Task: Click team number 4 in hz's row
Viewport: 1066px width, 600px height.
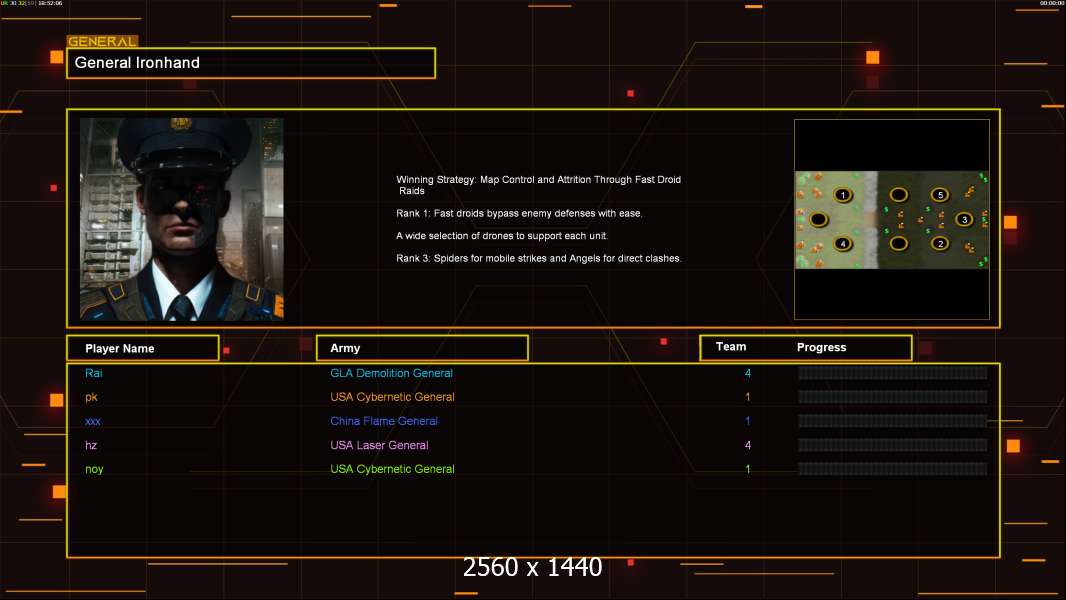Action: [x=748, y=445]
